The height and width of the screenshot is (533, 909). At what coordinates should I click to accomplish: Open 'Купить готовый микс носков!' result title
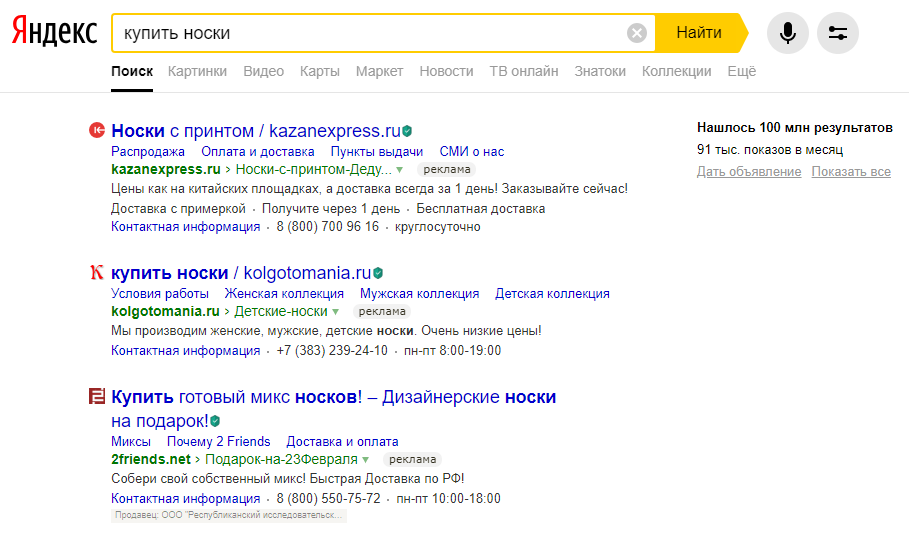(333, 408)
